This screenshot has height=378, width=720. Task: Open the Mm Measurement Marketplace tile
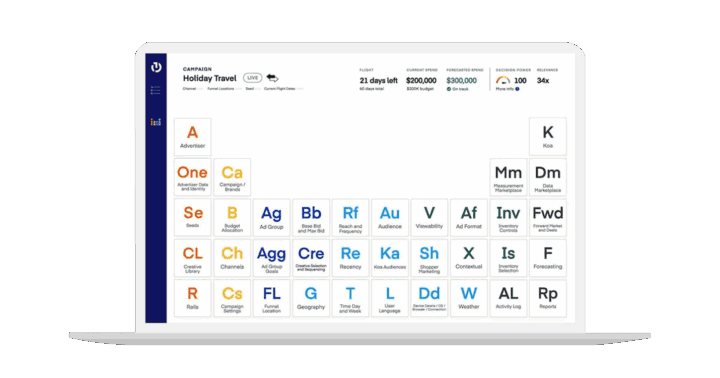click(x=508, y=177)
